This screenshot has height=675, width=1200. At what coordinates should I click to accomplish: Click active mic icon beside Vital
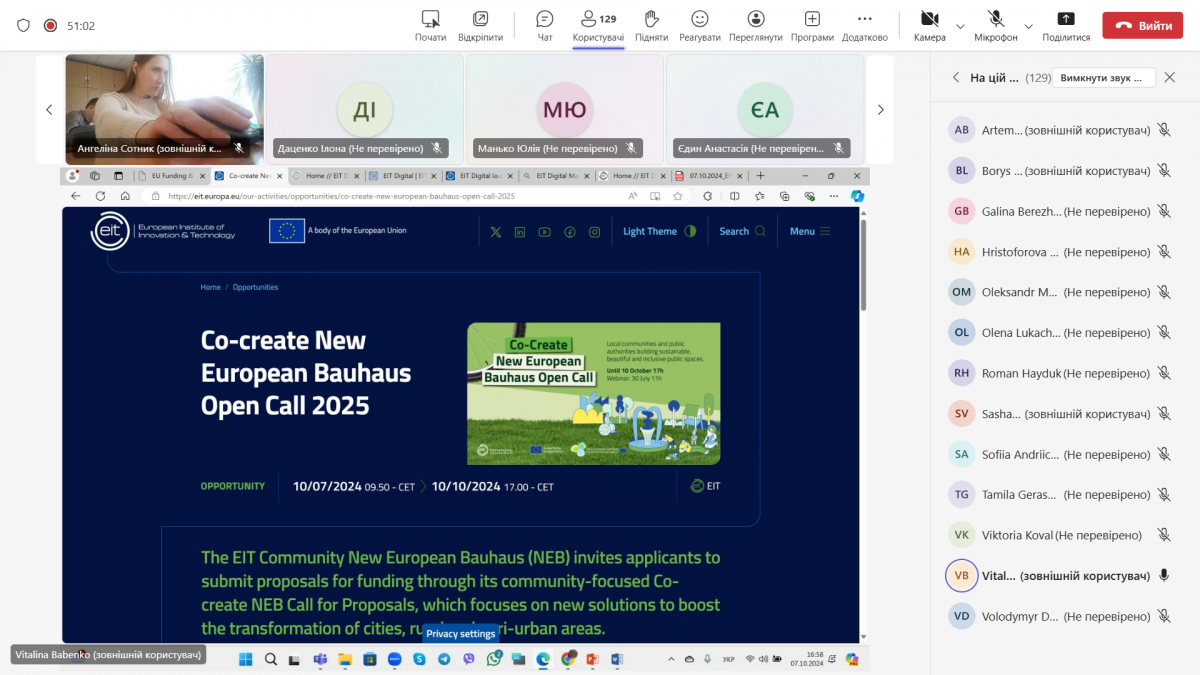click(1164, 576)
